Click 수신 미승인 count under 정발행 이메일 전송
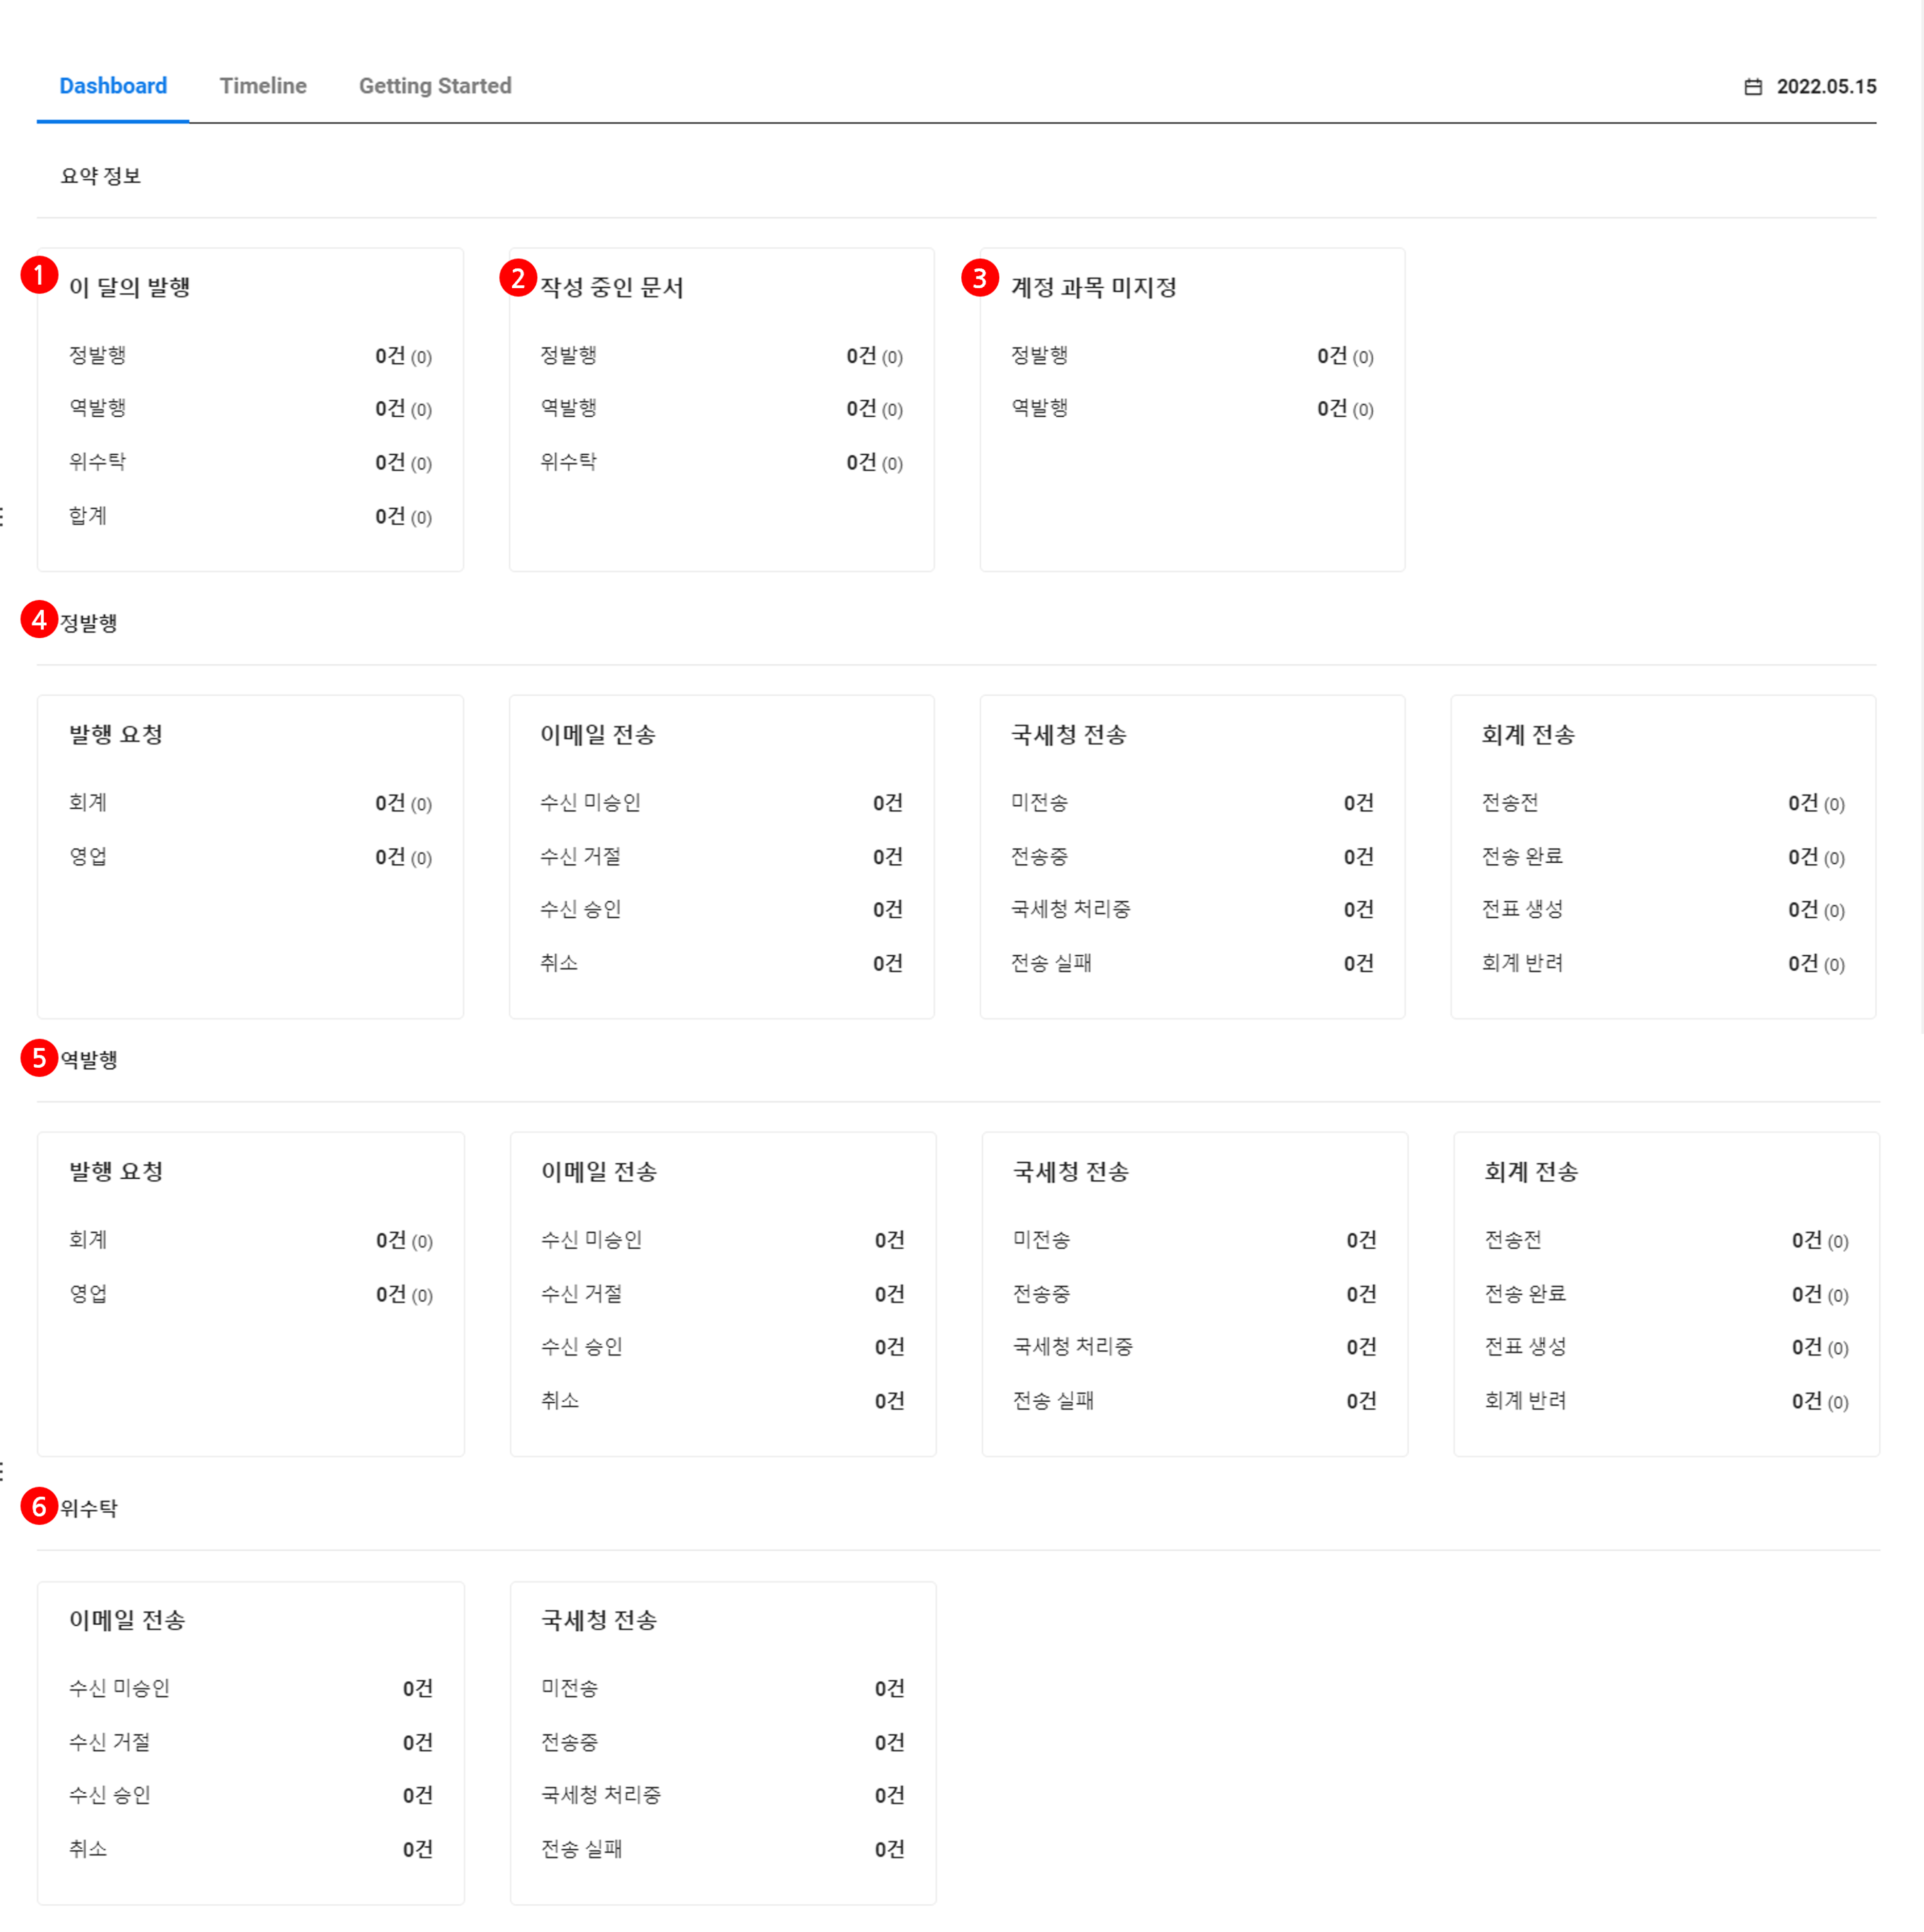The height and width of the screenshot is (1932, 1924). click(x=887, y=803)
